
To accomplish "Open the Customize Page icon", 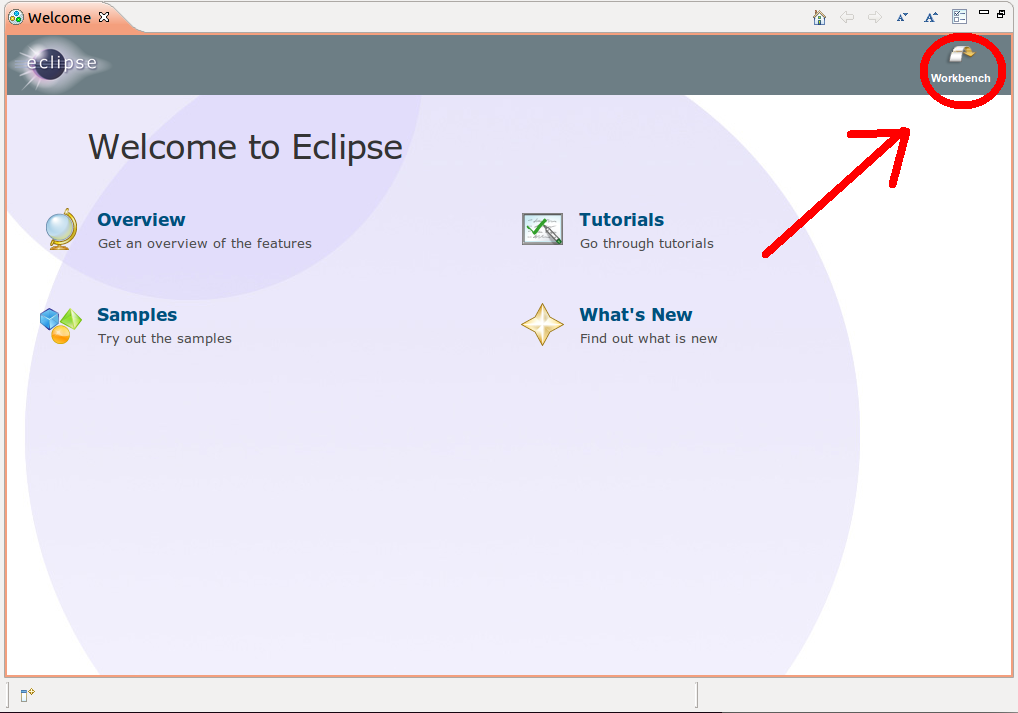I will [x=960, y=17].
